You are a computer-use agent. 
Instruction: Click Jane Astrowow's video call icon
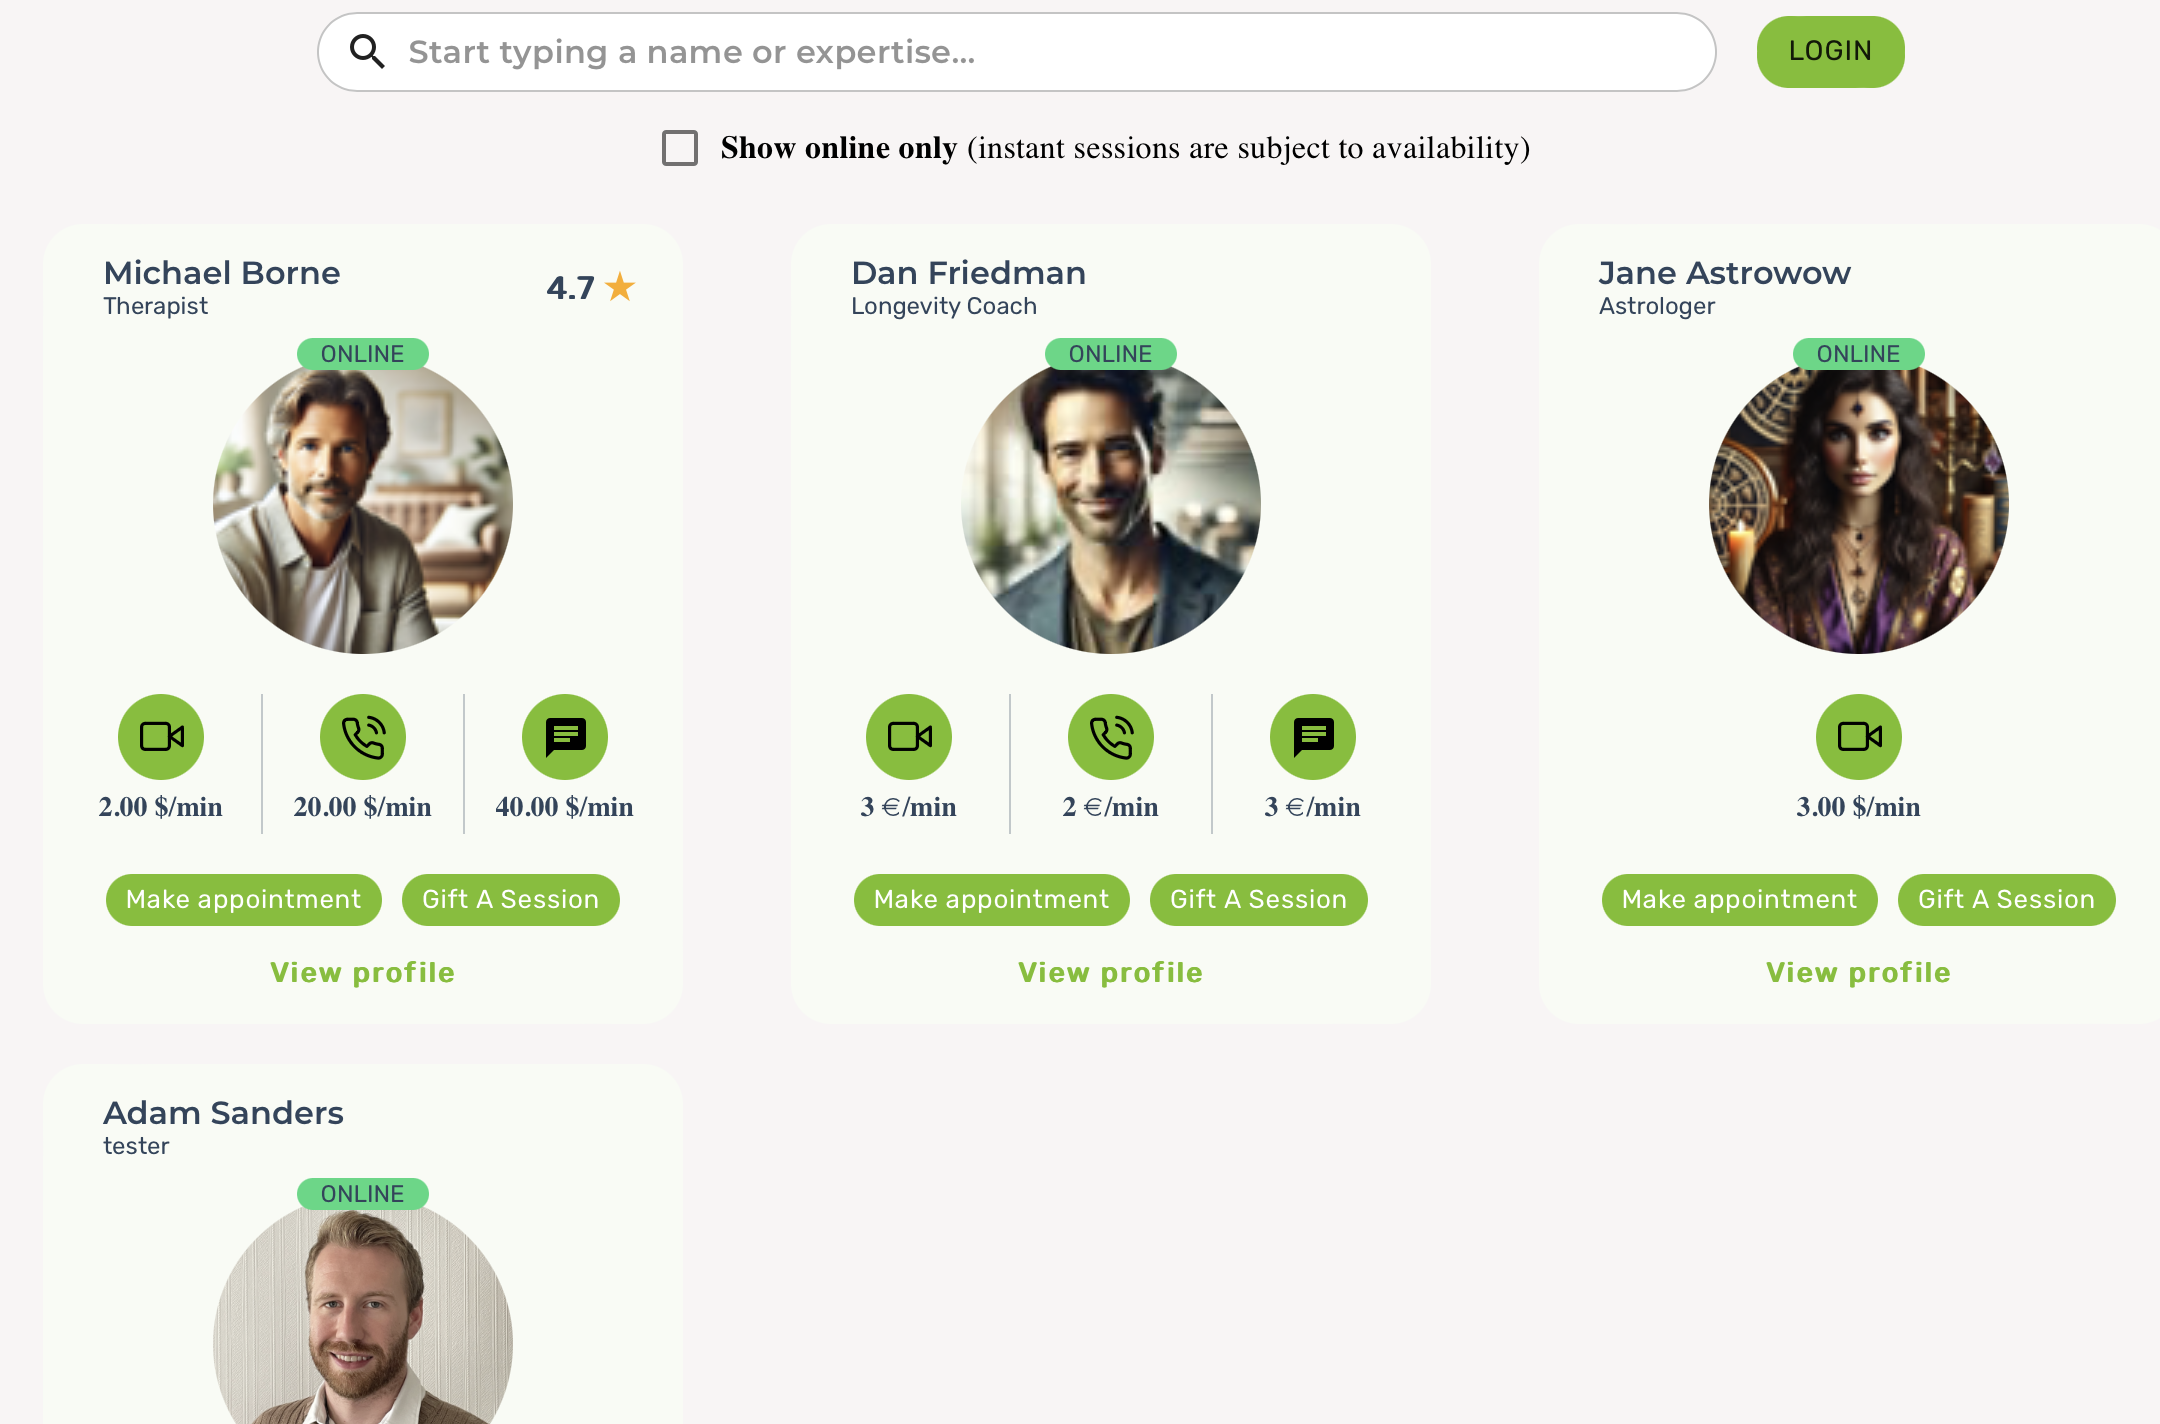pyautogui.click(x=1859, y=737)
